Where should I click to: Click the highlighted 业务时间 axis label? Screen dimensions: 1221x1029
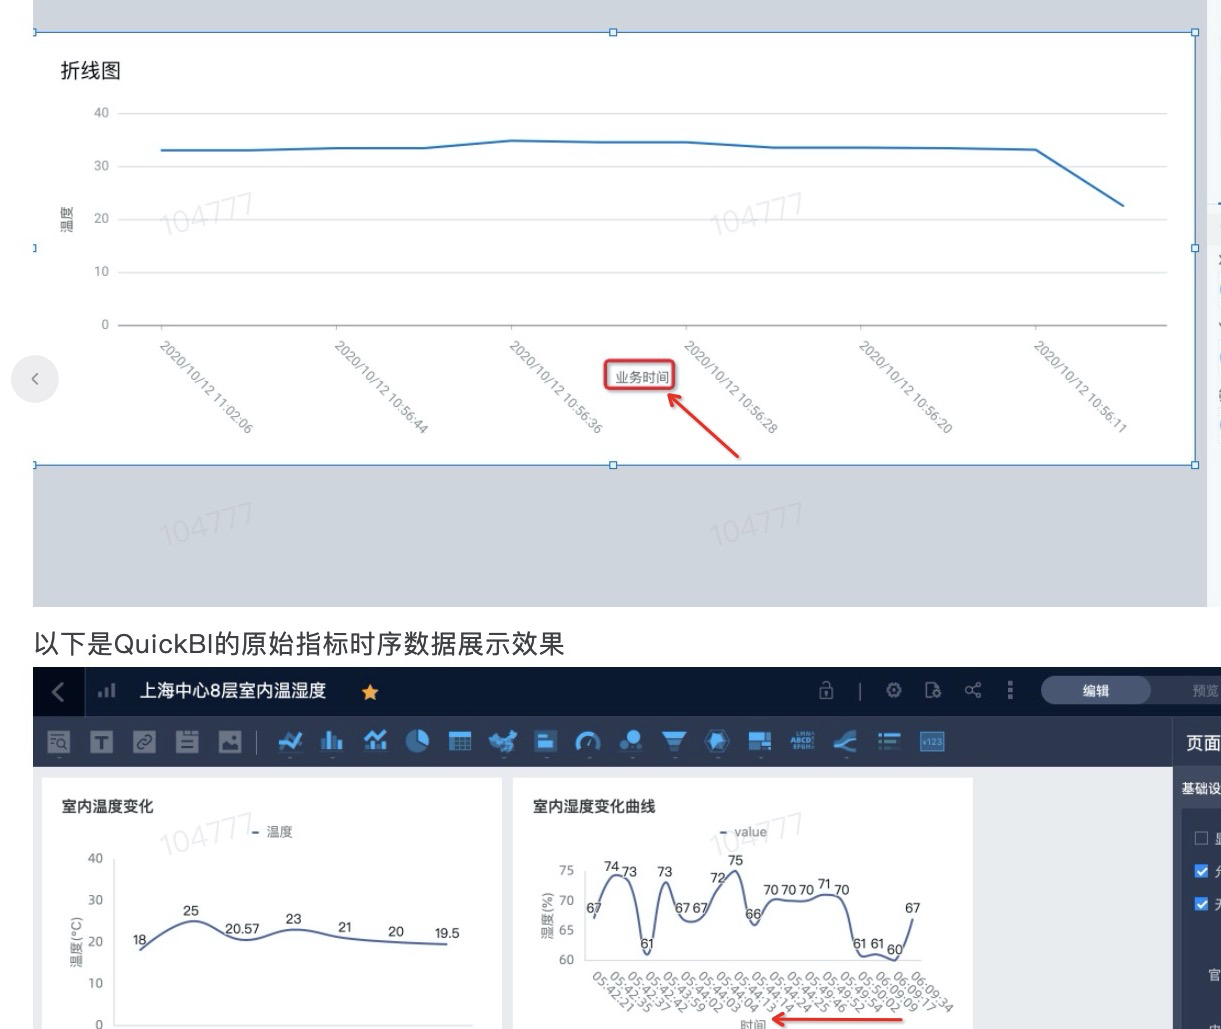coord(641,373)
